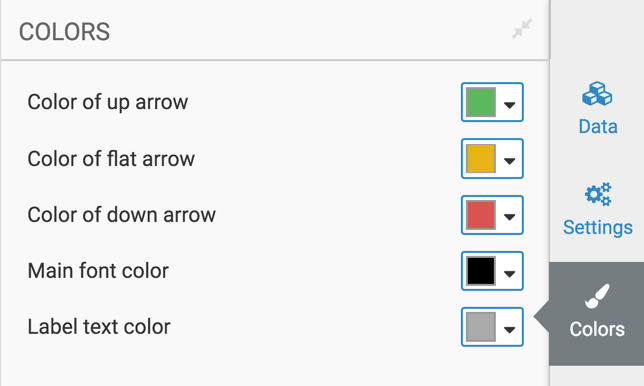Image resolution: width=644 pixels, height=386 pixels.
Task: Open dropdown arrow for up arrow color
Action: click(x=509, y=105)
